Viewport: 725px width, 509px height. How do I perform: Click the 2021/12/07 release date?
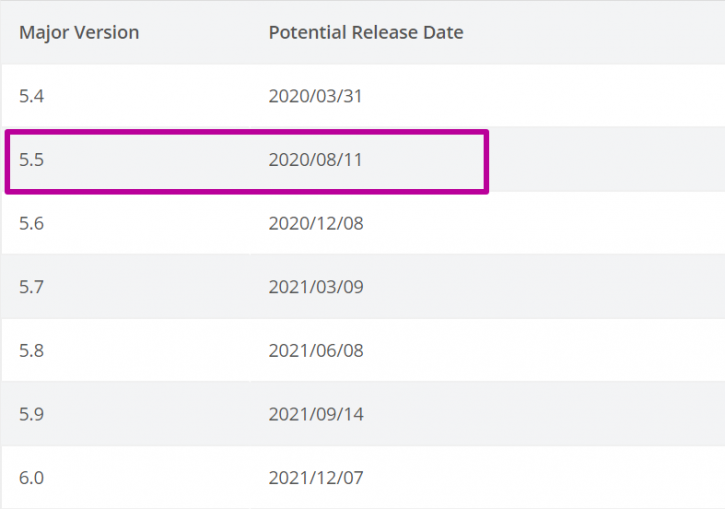[316, 478]
